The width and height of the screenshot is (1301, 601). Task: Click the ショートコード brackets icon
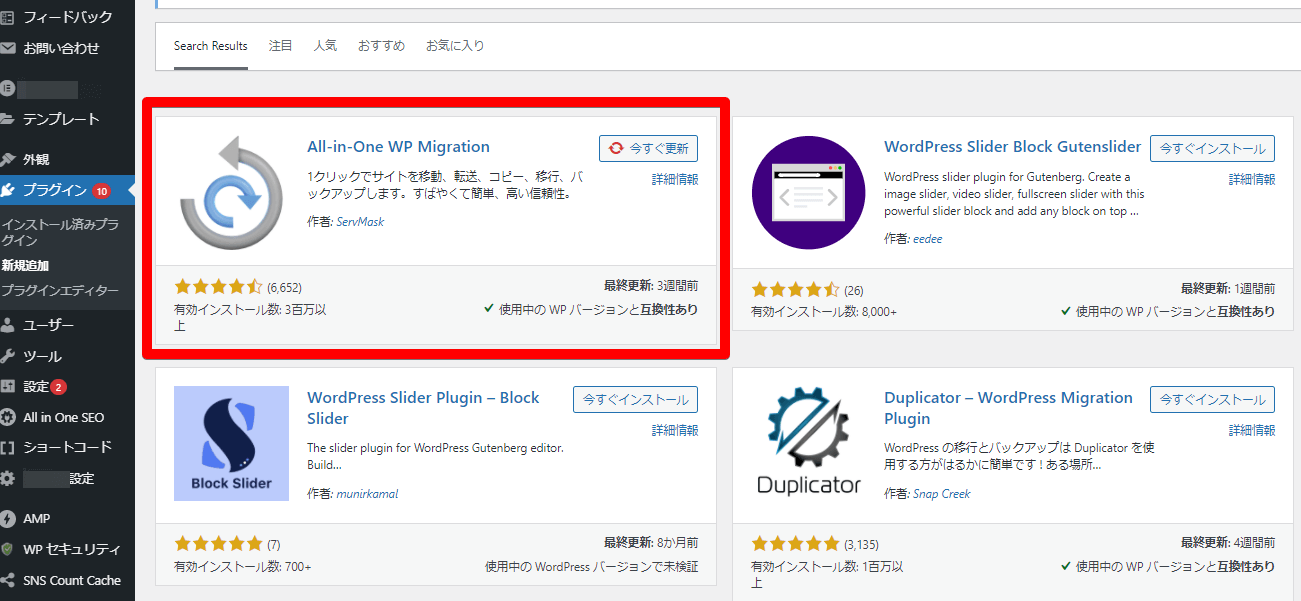(8, 447)
